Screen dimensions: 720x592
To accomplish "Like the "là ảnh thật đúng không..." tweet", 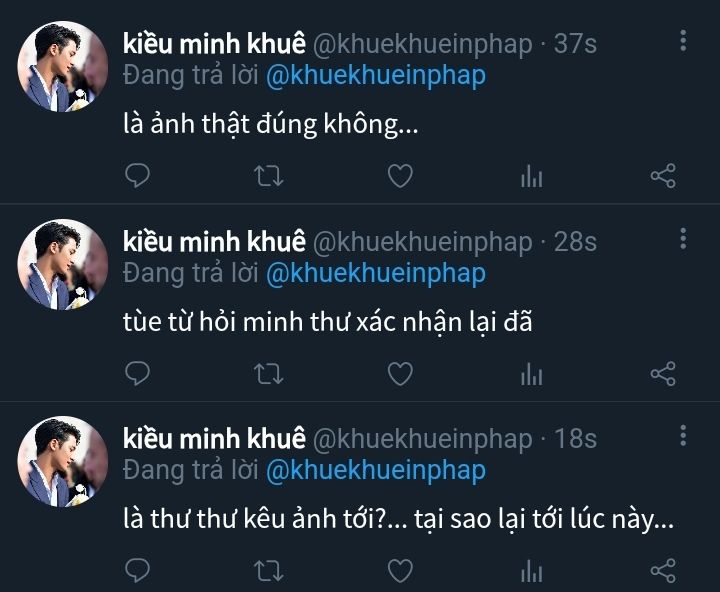I will click(x=400, y=177).
